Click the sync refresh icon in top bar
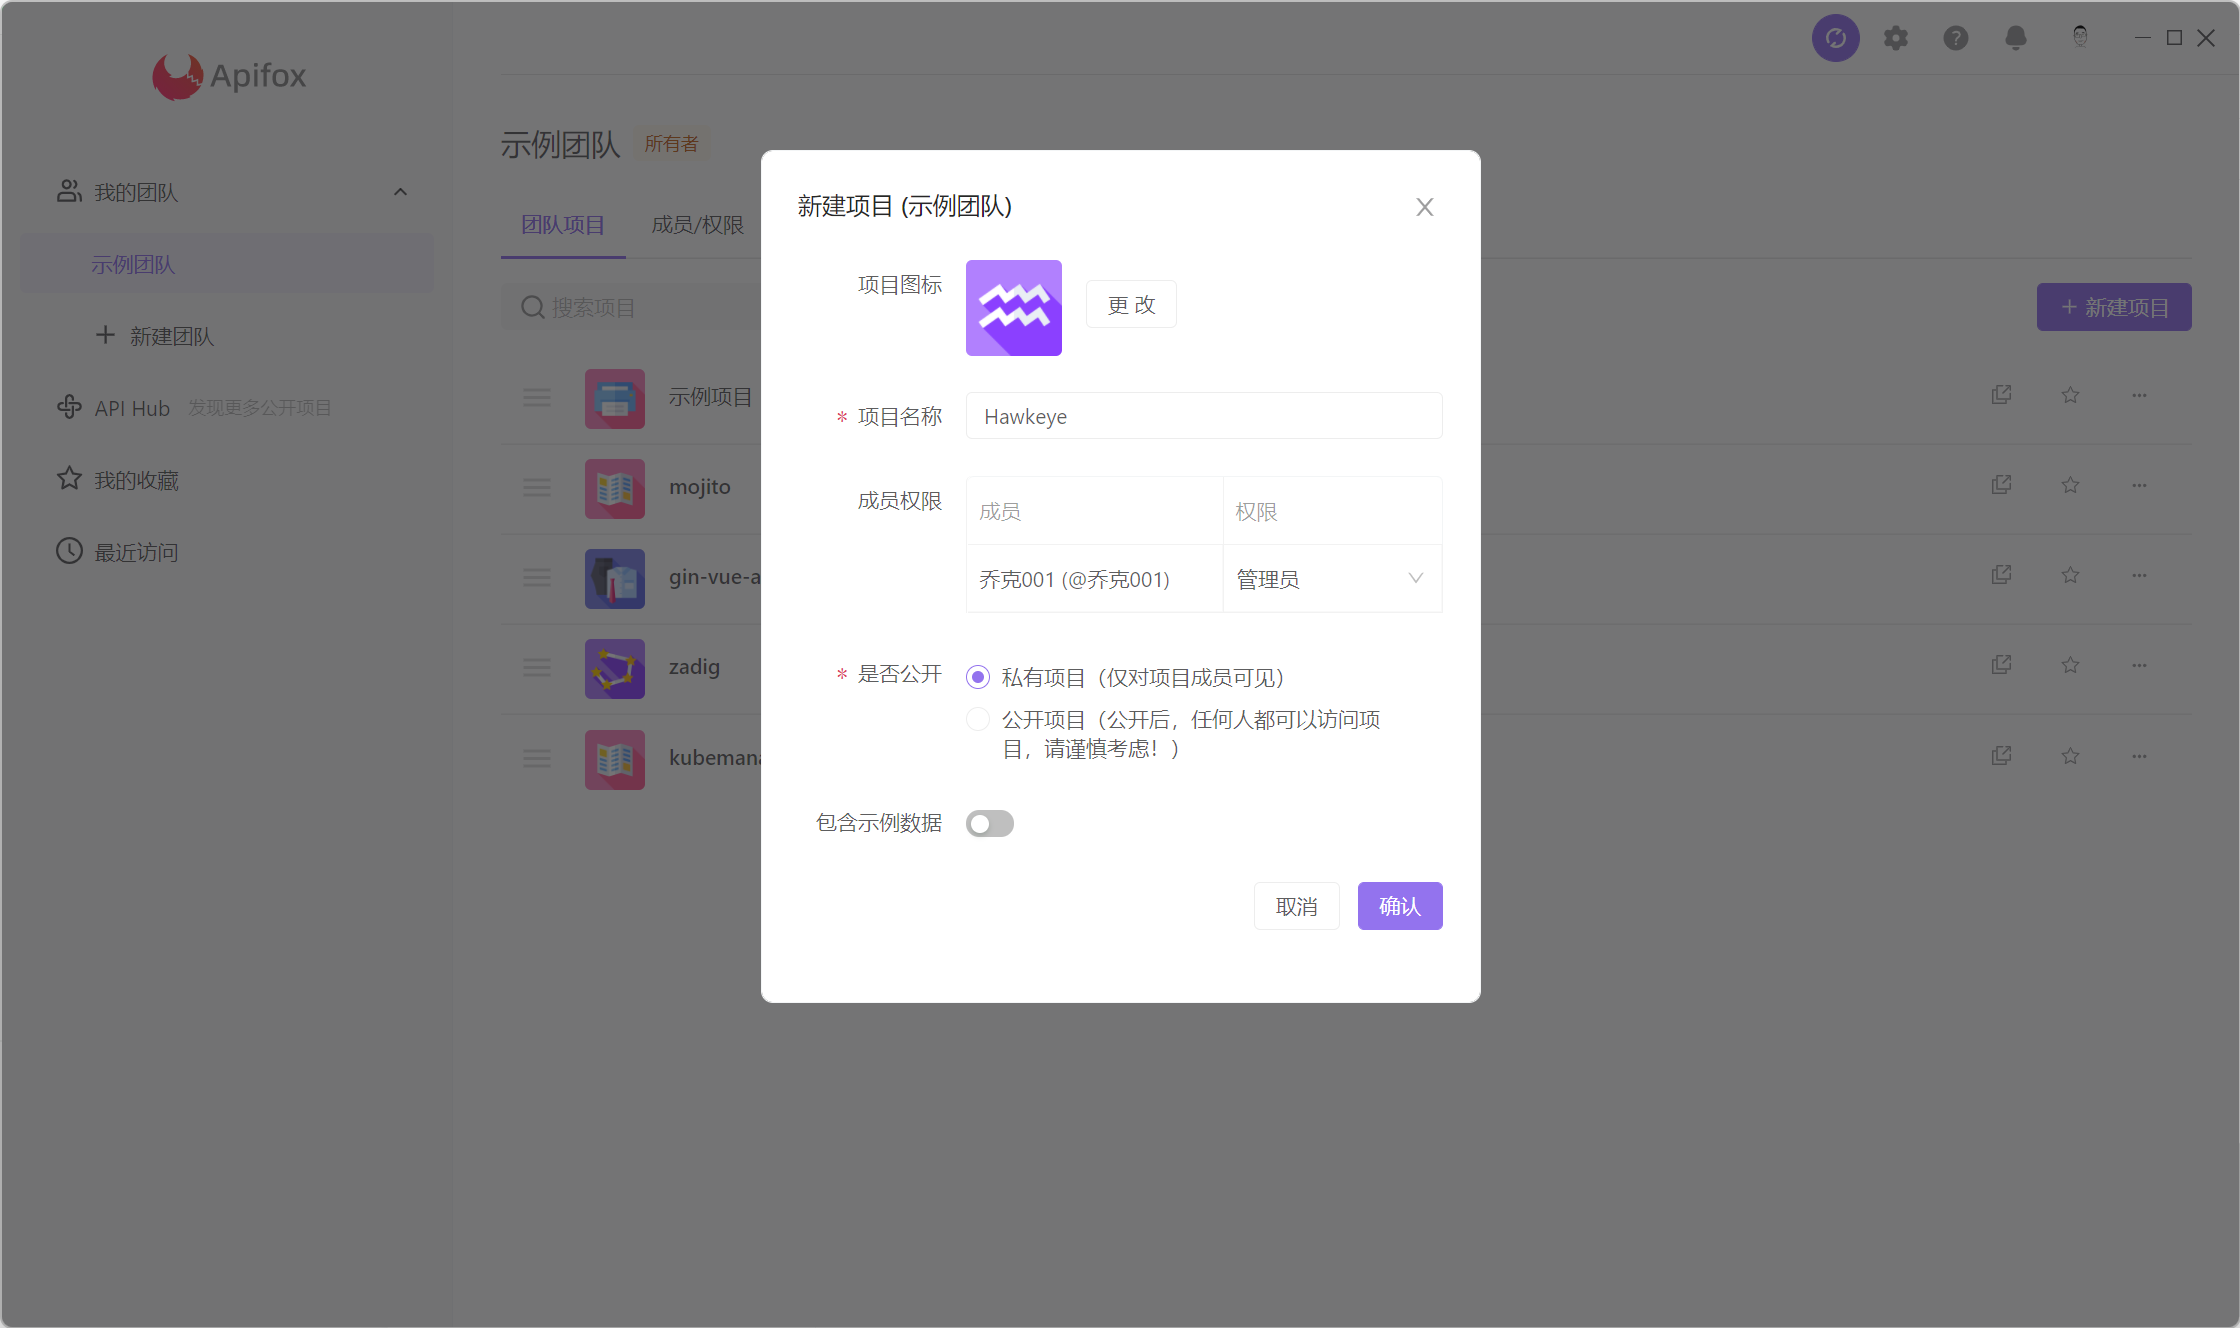 pos(1835,38)
